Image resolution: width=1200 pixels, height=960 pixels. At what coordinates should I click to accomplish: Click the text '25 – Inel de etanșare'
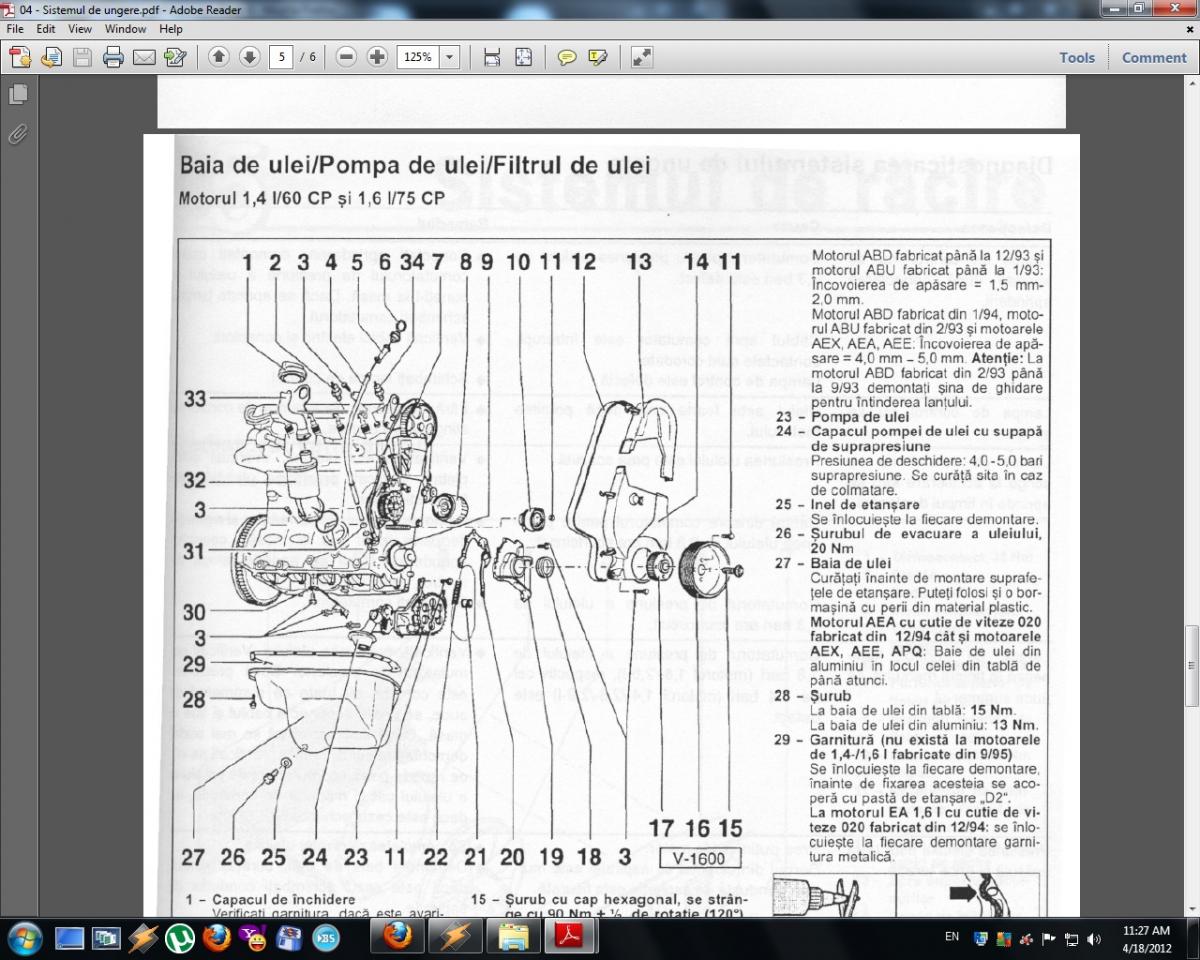(848, 505)
